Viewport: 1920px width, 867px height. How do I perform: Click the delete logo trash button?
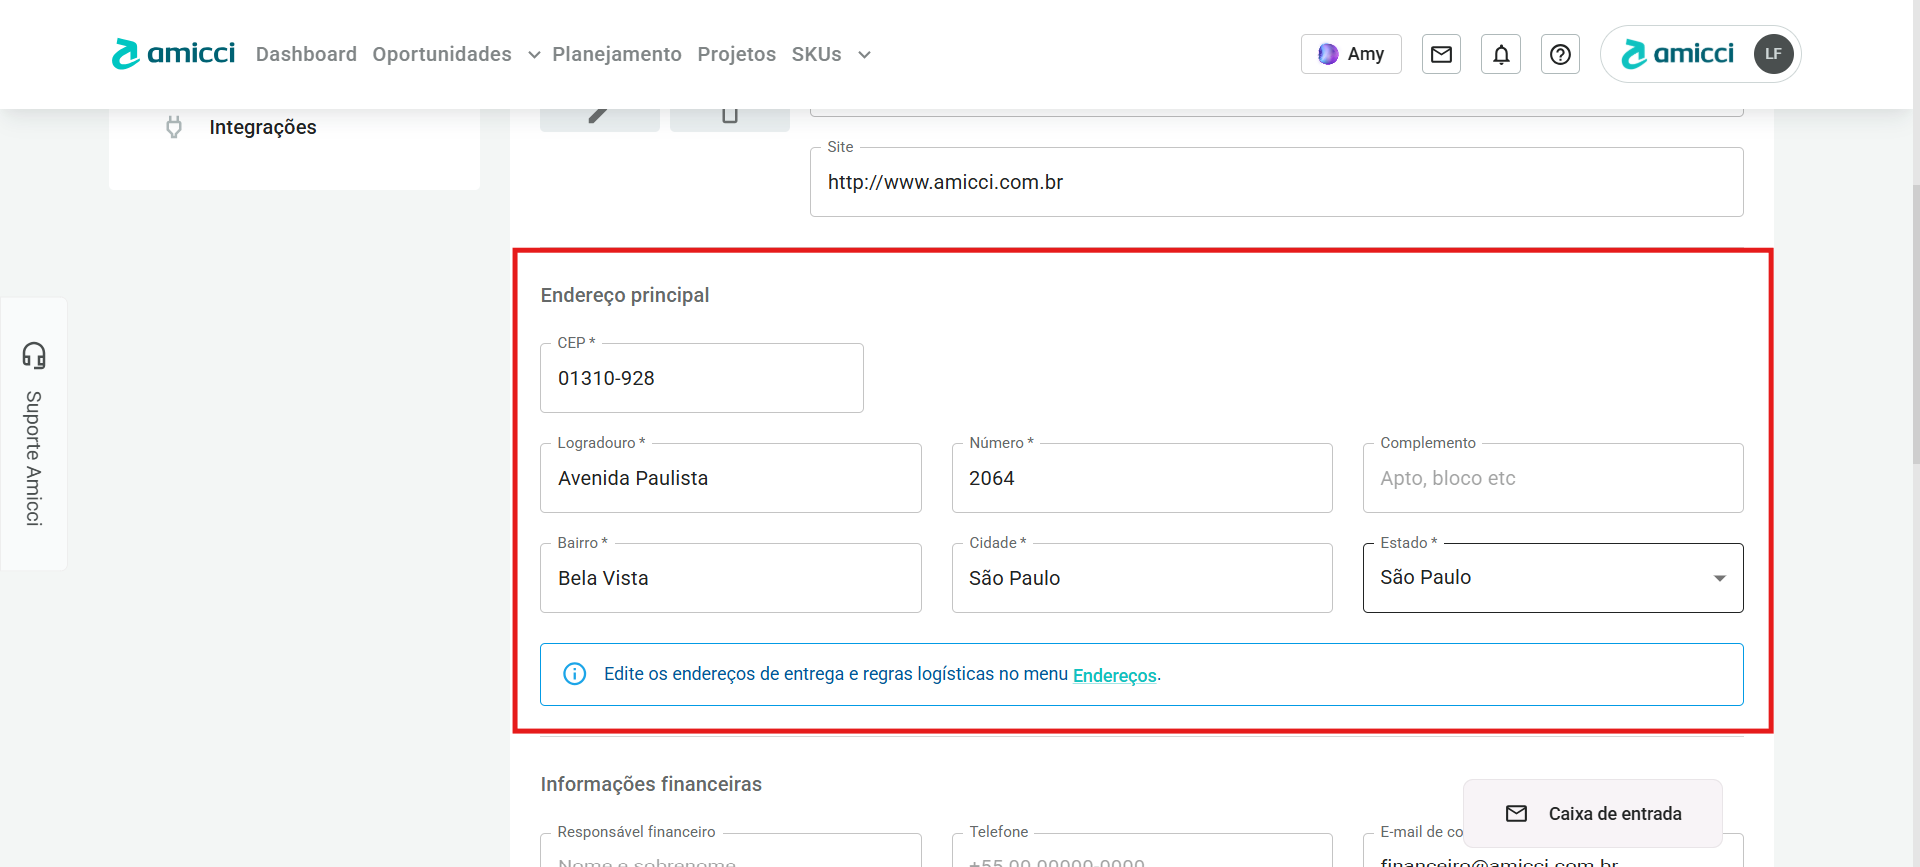730,117
